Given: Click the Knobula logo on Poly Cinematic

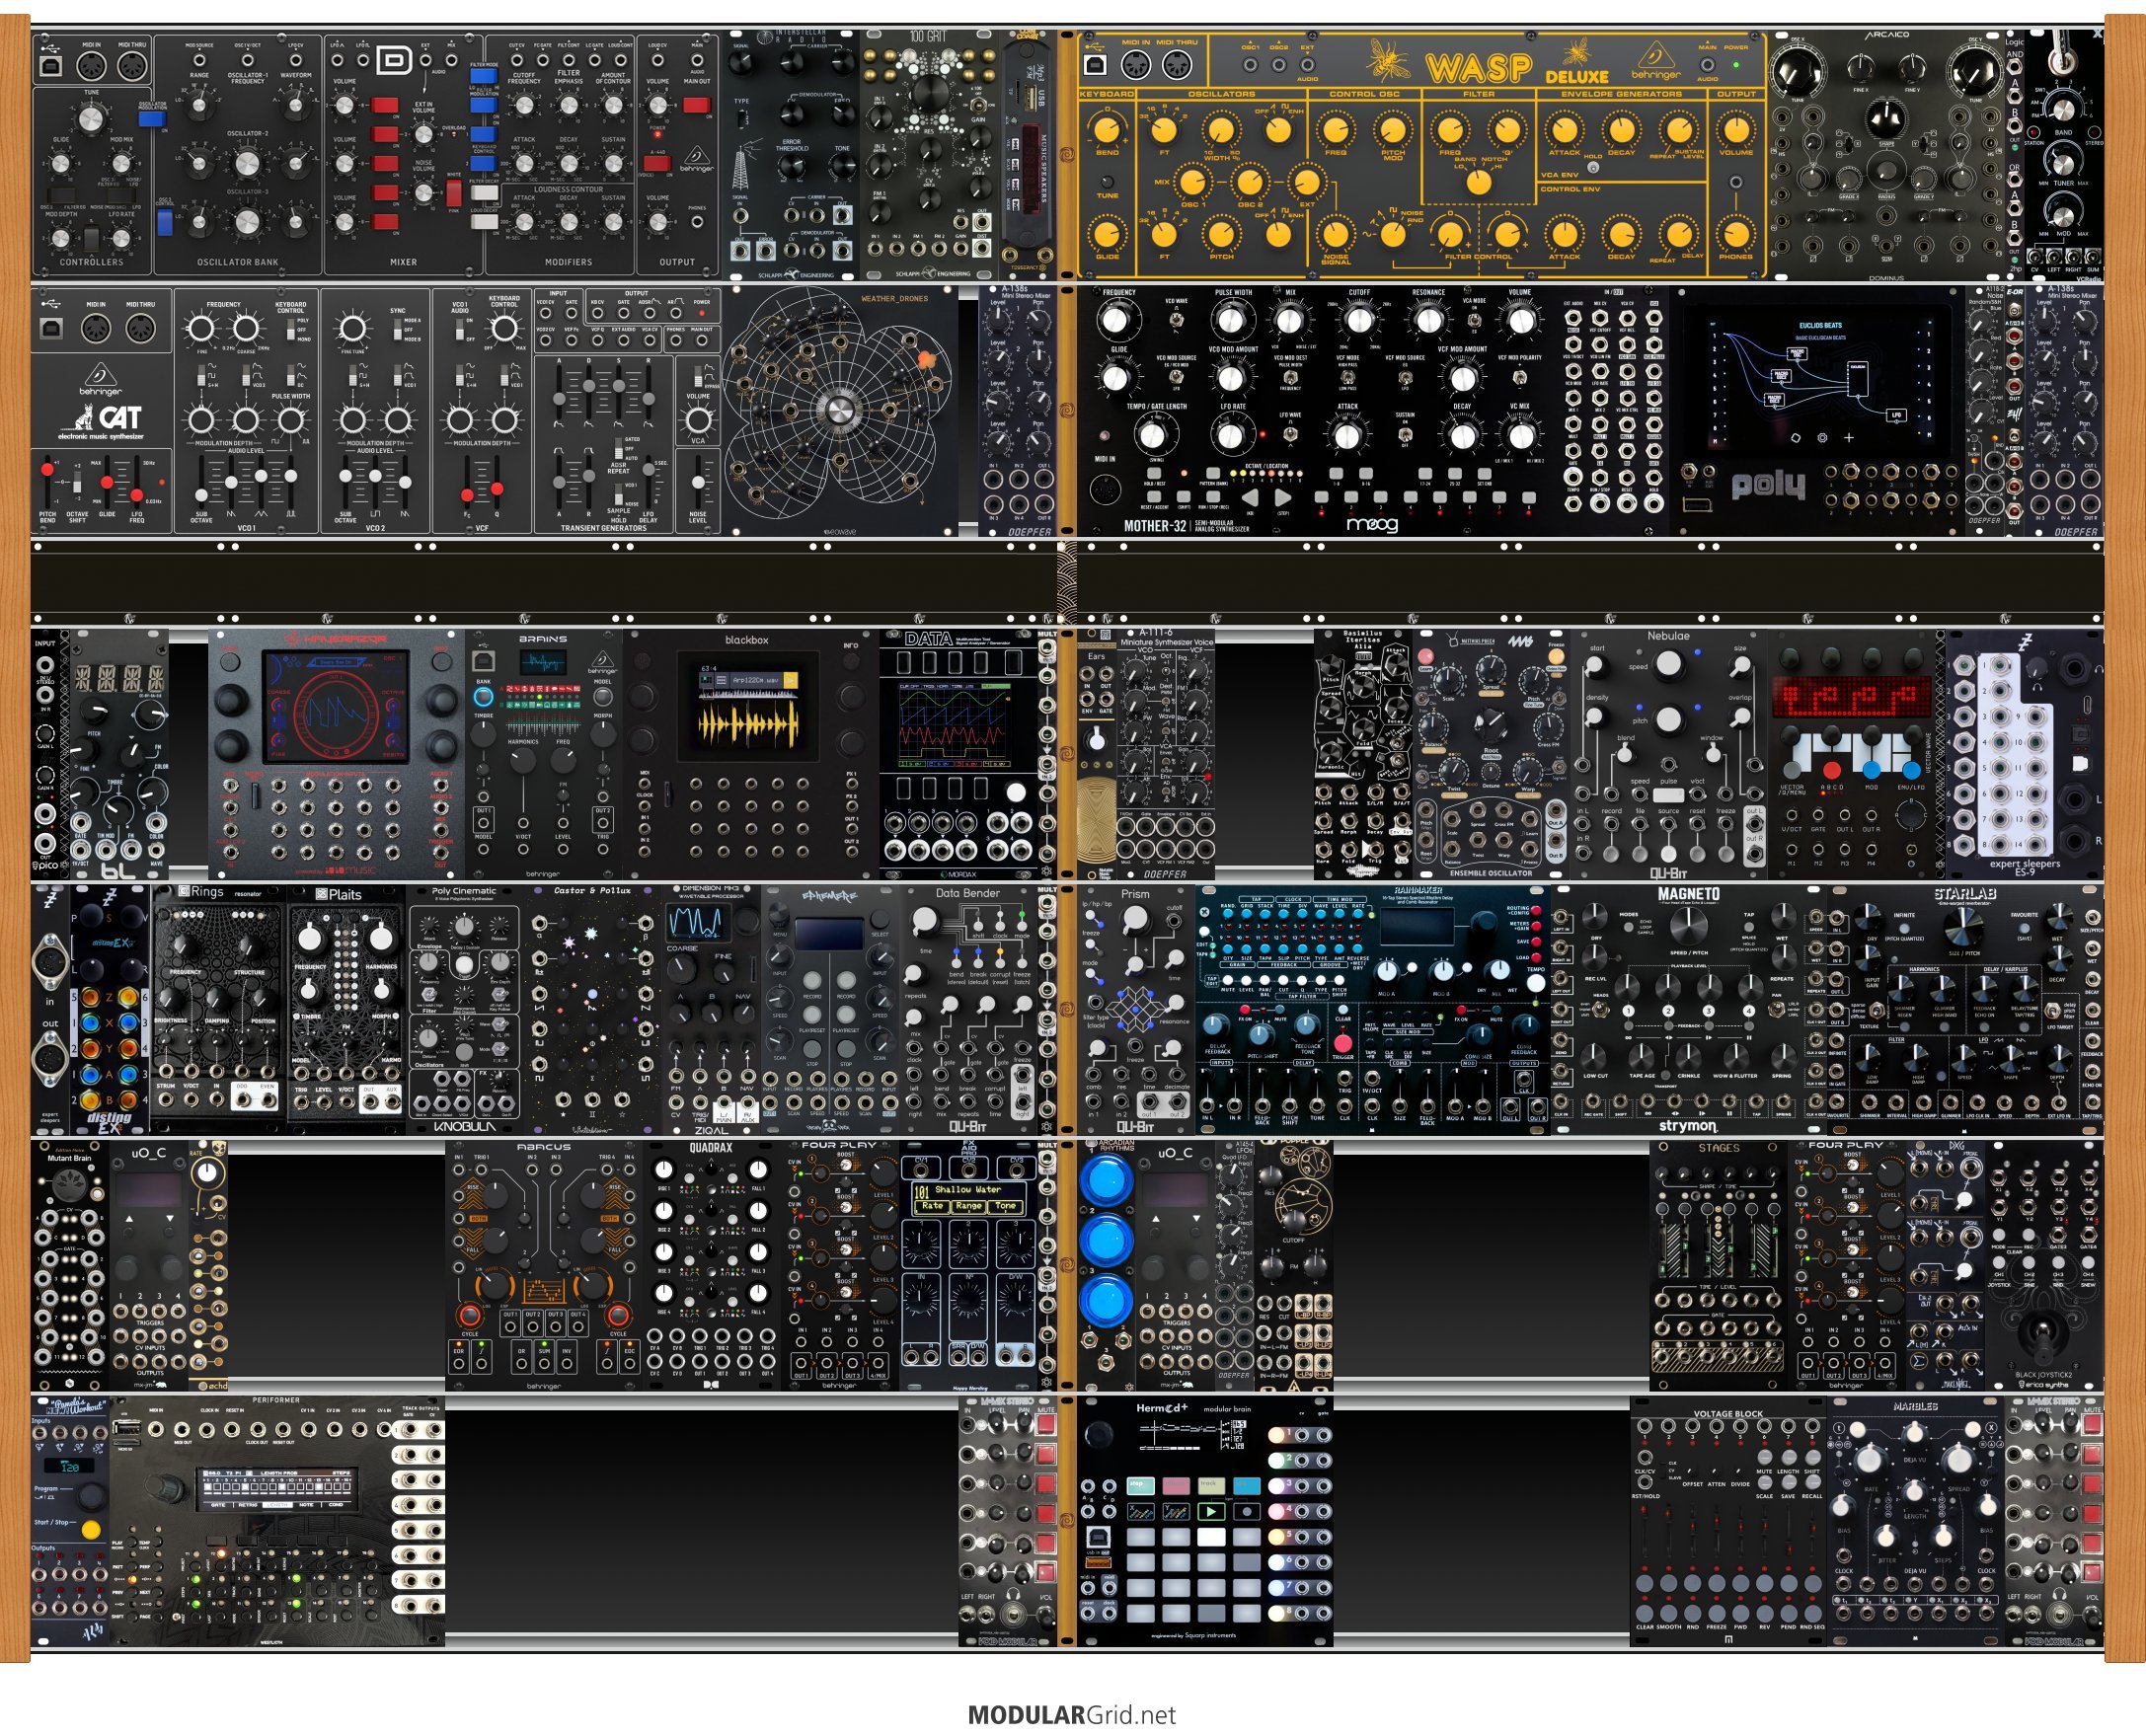Looking at the screenshot, I should click(465, 1127).
